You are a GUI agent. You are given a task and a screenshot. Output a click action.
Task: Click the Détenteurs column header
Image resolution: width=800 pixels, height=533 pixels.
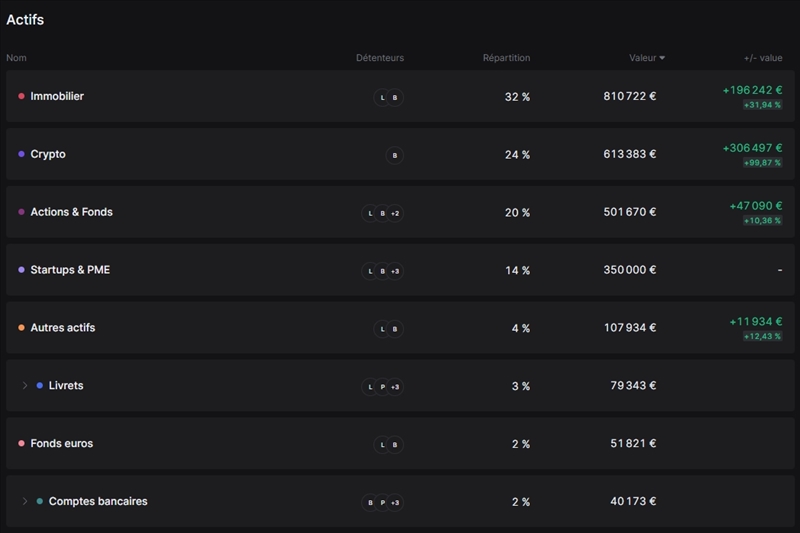380,58
